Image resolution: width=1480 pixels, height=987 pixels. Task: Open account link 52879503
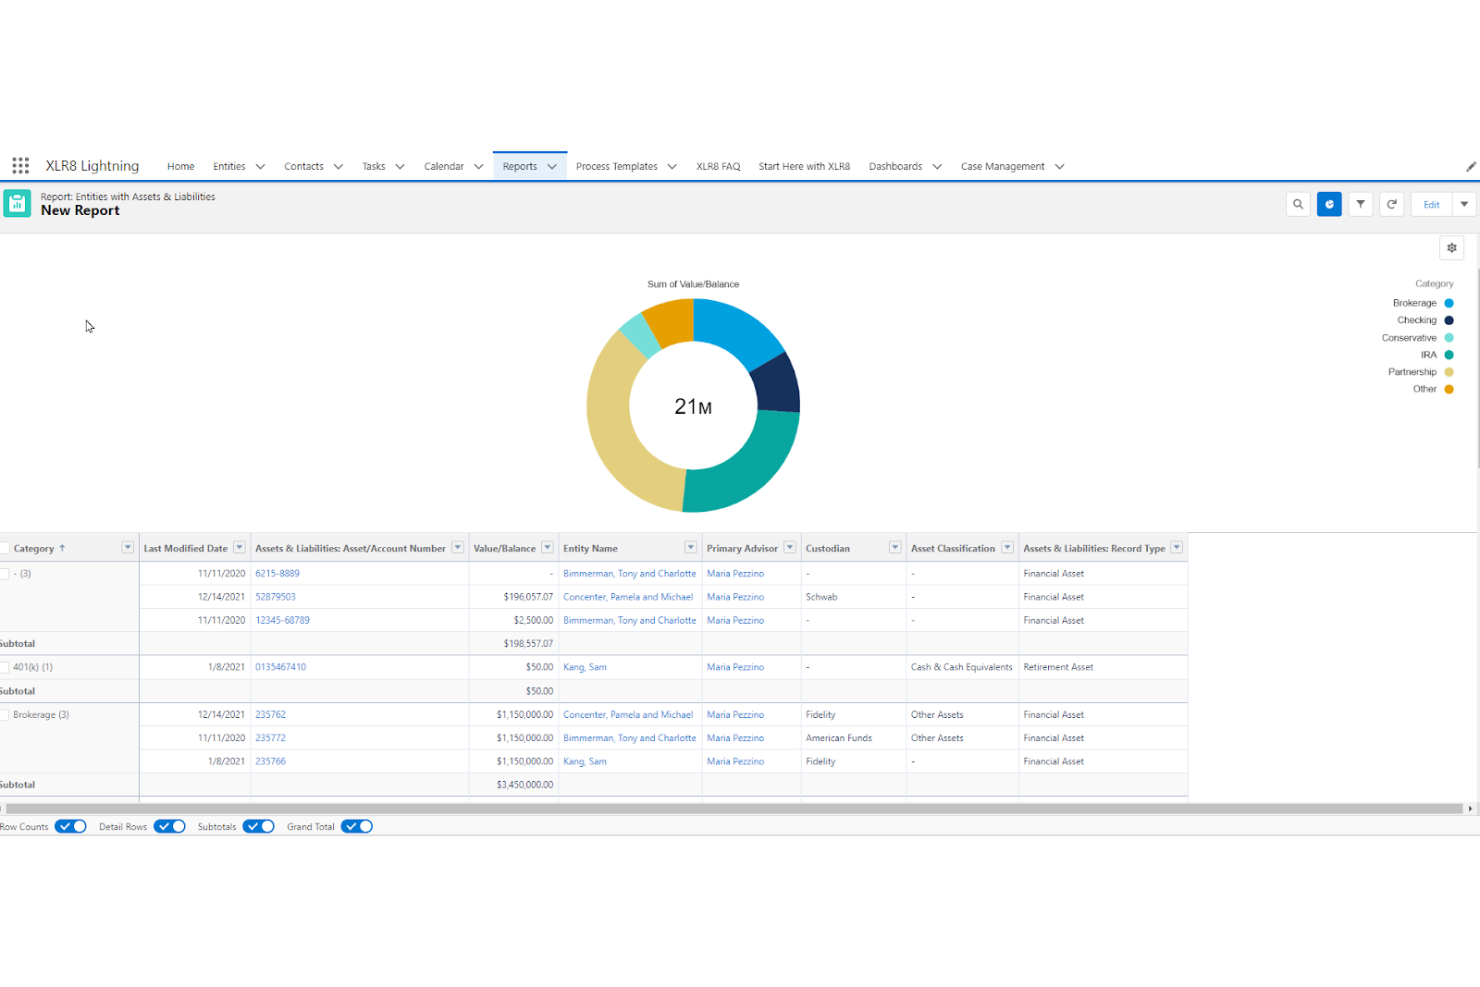275,597
